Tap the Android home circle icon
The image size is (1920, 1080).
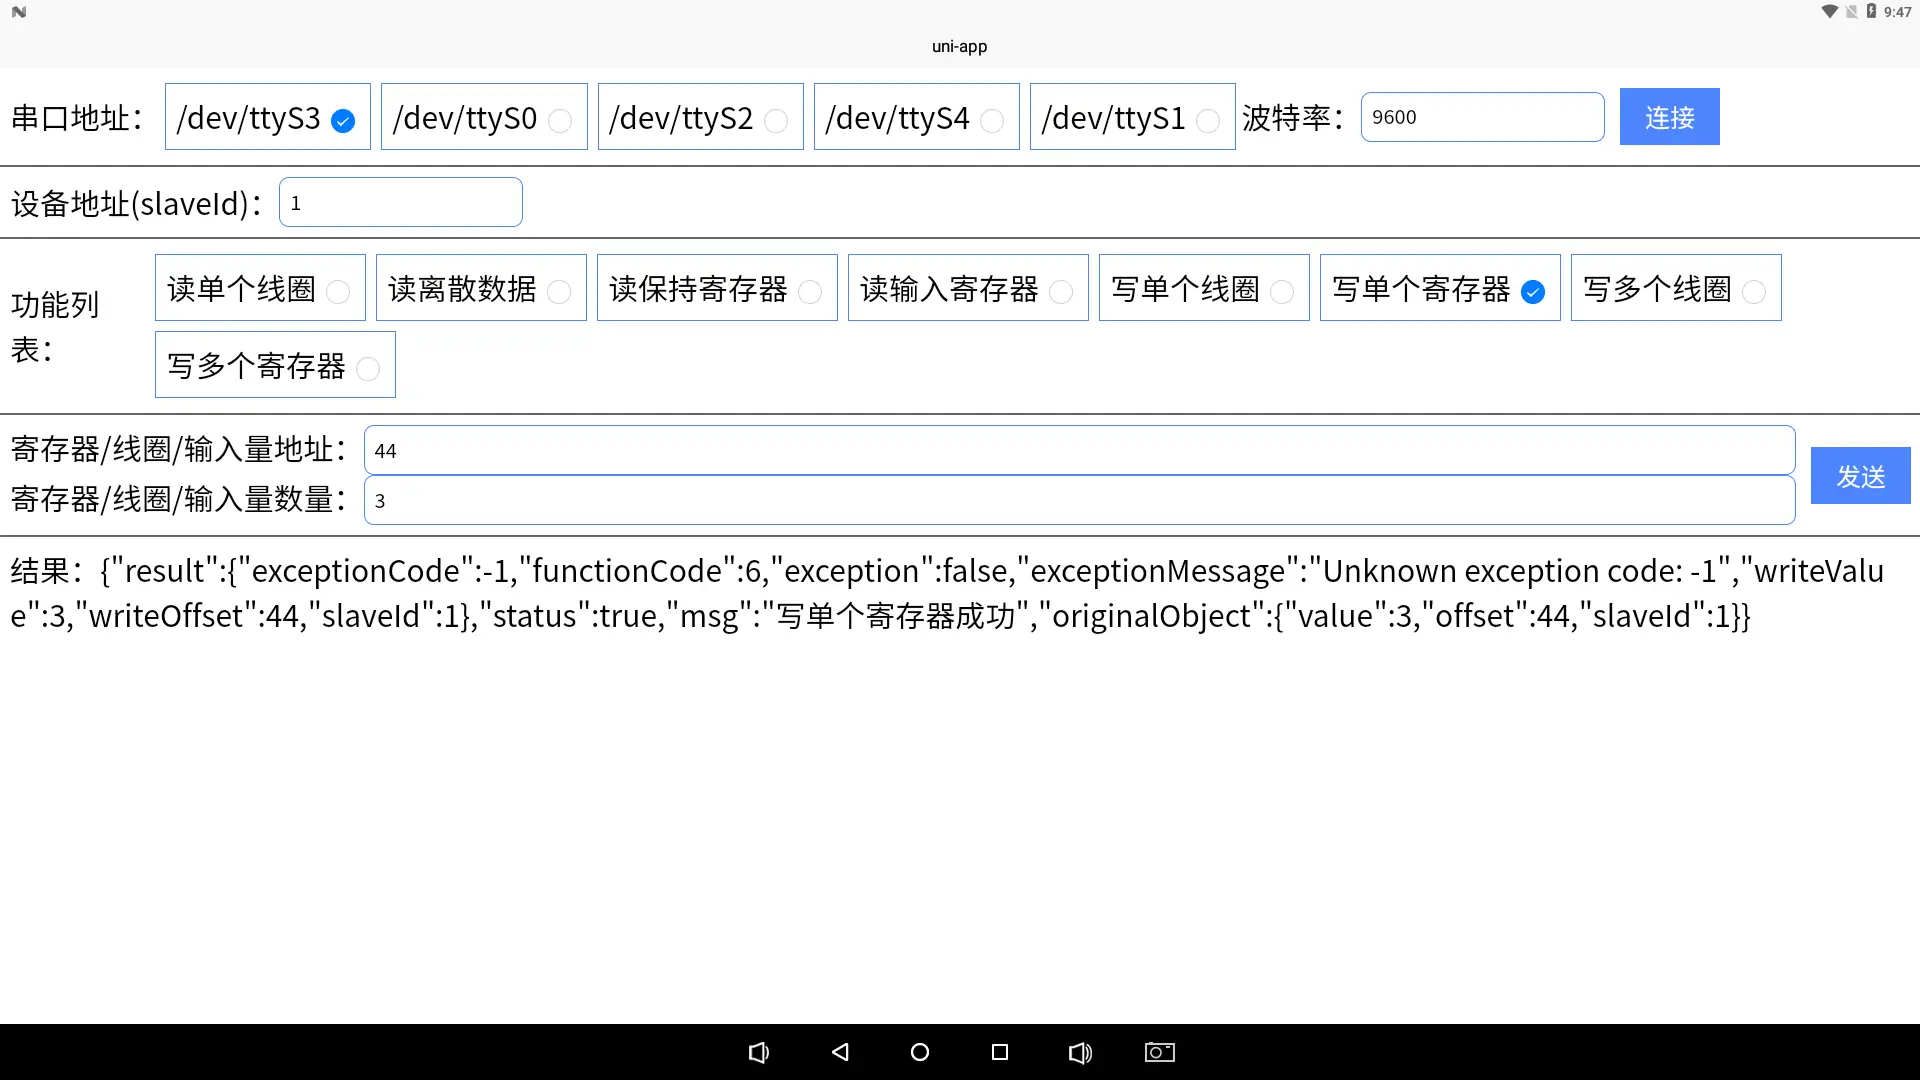pos(920,1052)
